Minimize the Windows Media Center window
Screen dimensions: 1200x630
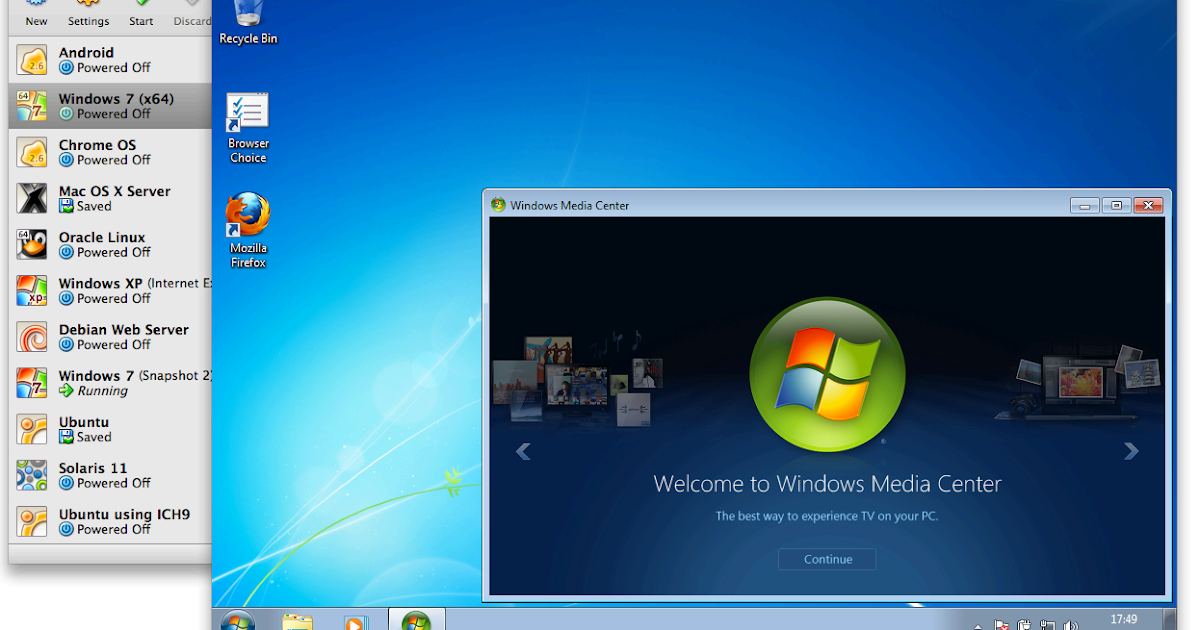point(1085,205)
